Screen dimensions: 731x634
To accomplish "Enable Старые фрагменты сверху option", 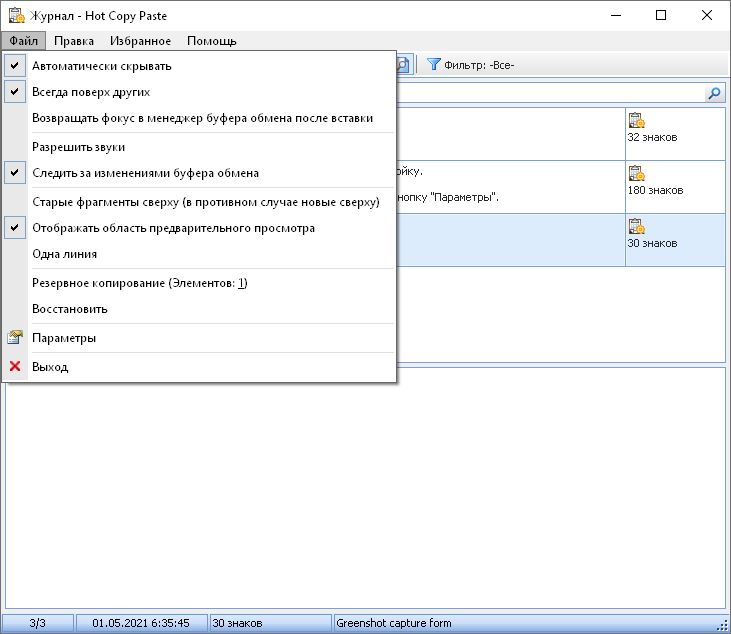I will point(199,202).
